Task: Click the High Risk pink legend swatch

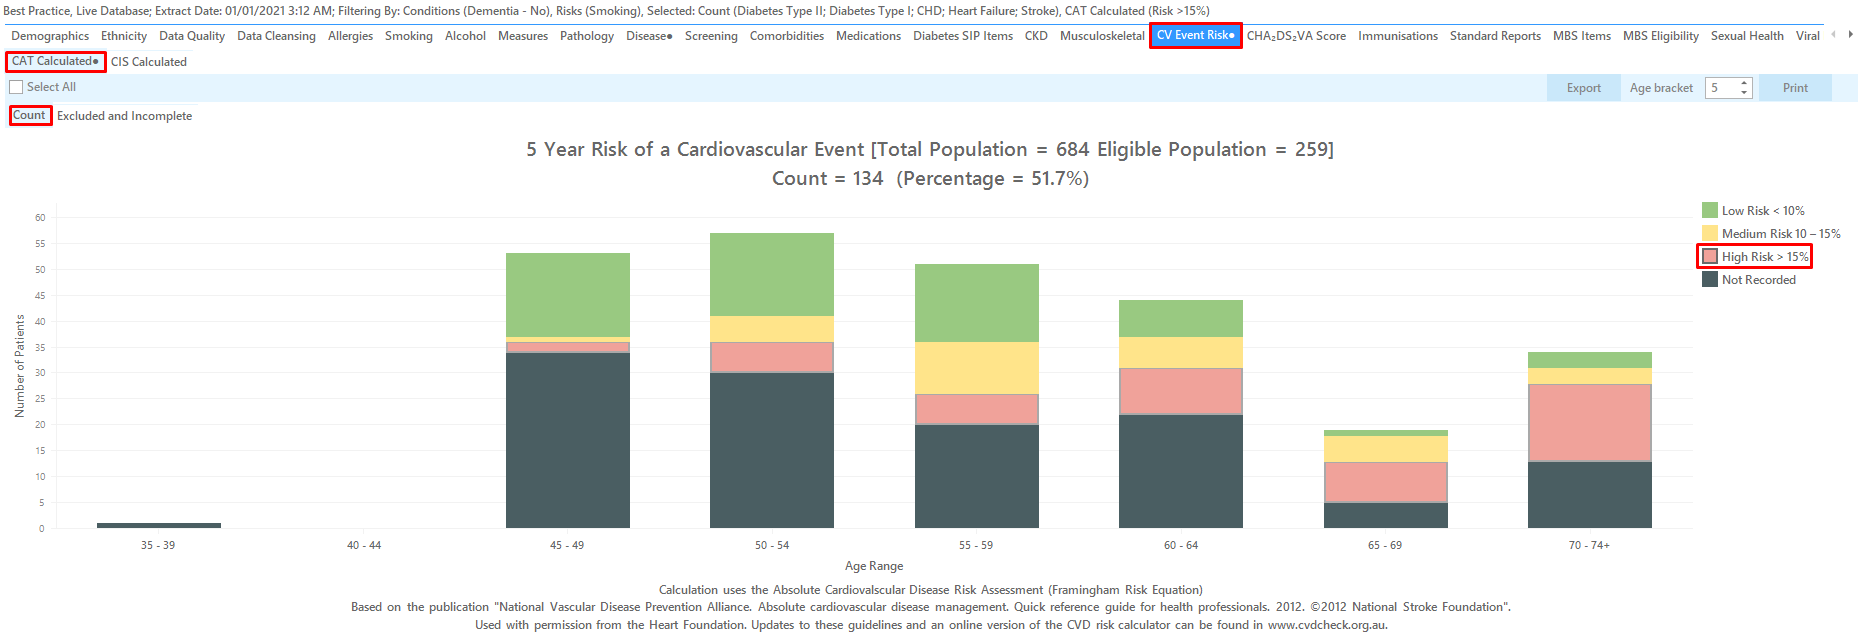Action: [1710, 256]
